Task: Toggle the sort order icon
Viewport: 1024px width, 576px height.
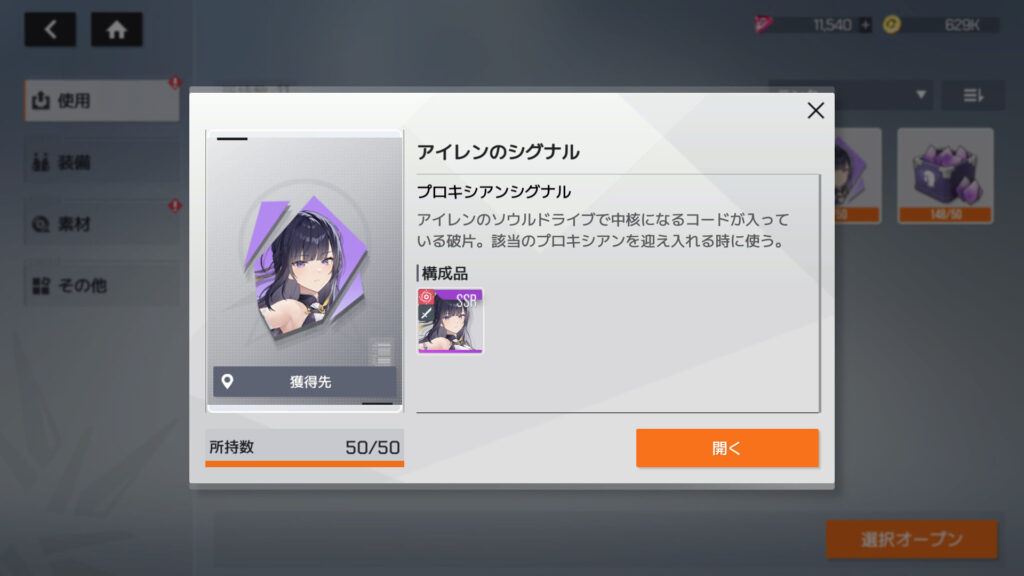Action: 973,96
